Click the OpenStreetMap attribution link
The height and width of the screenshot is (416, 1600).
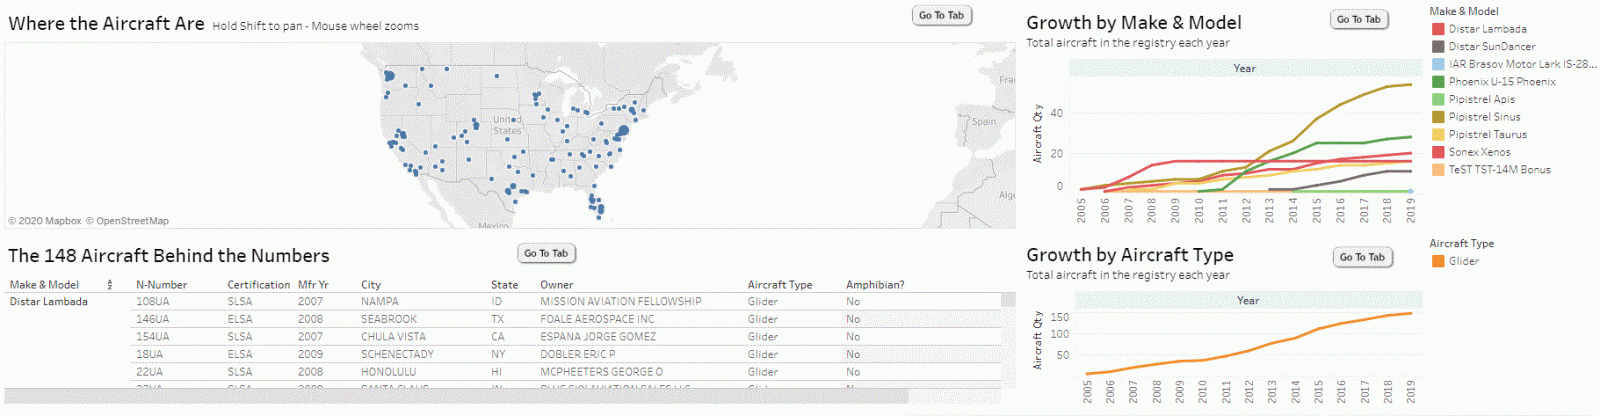[132, 221]
